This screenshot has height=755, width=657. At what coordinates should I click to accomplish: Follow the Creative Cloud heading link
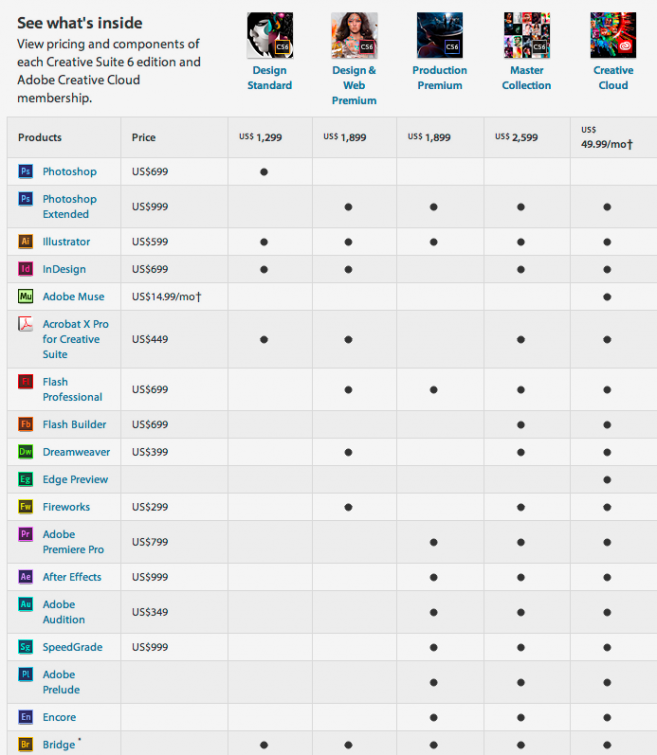click(613, 78)
